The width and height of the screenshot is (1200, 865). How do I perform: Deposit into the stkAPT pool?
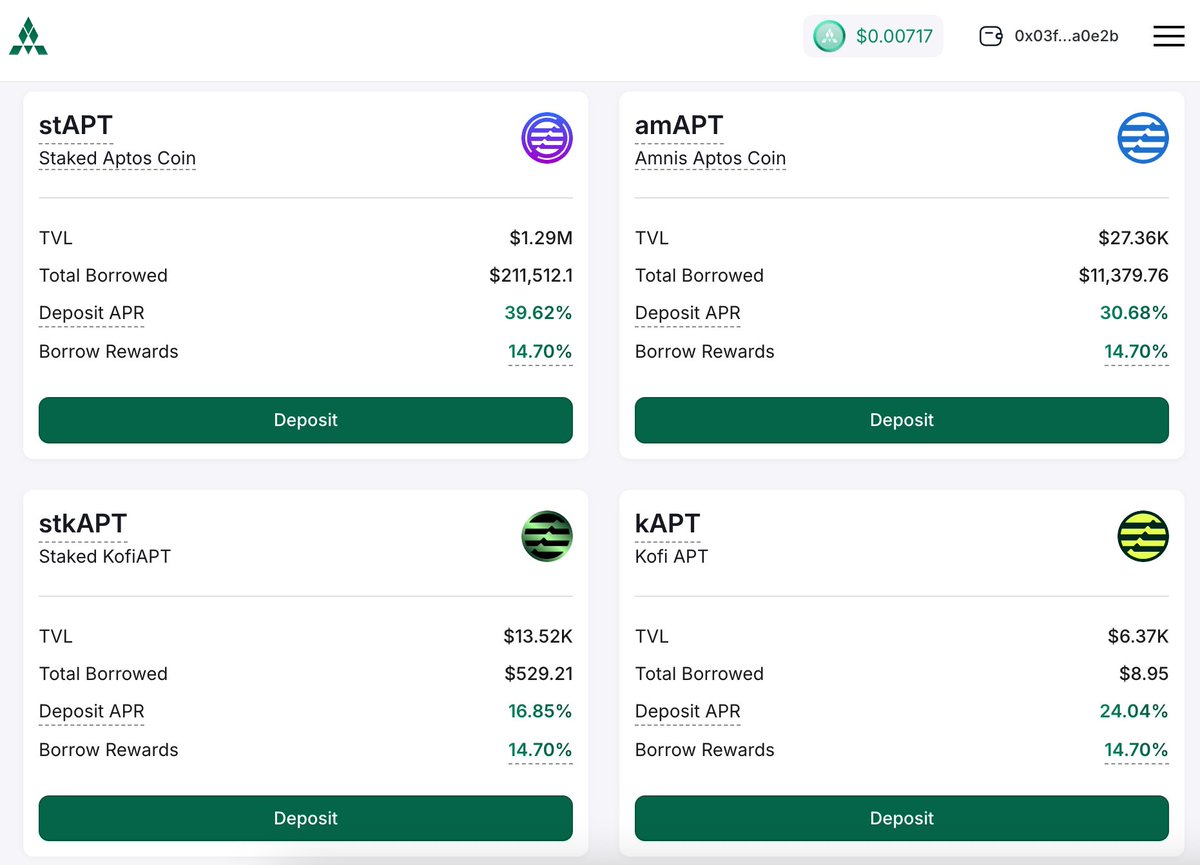tap(306, 818)
